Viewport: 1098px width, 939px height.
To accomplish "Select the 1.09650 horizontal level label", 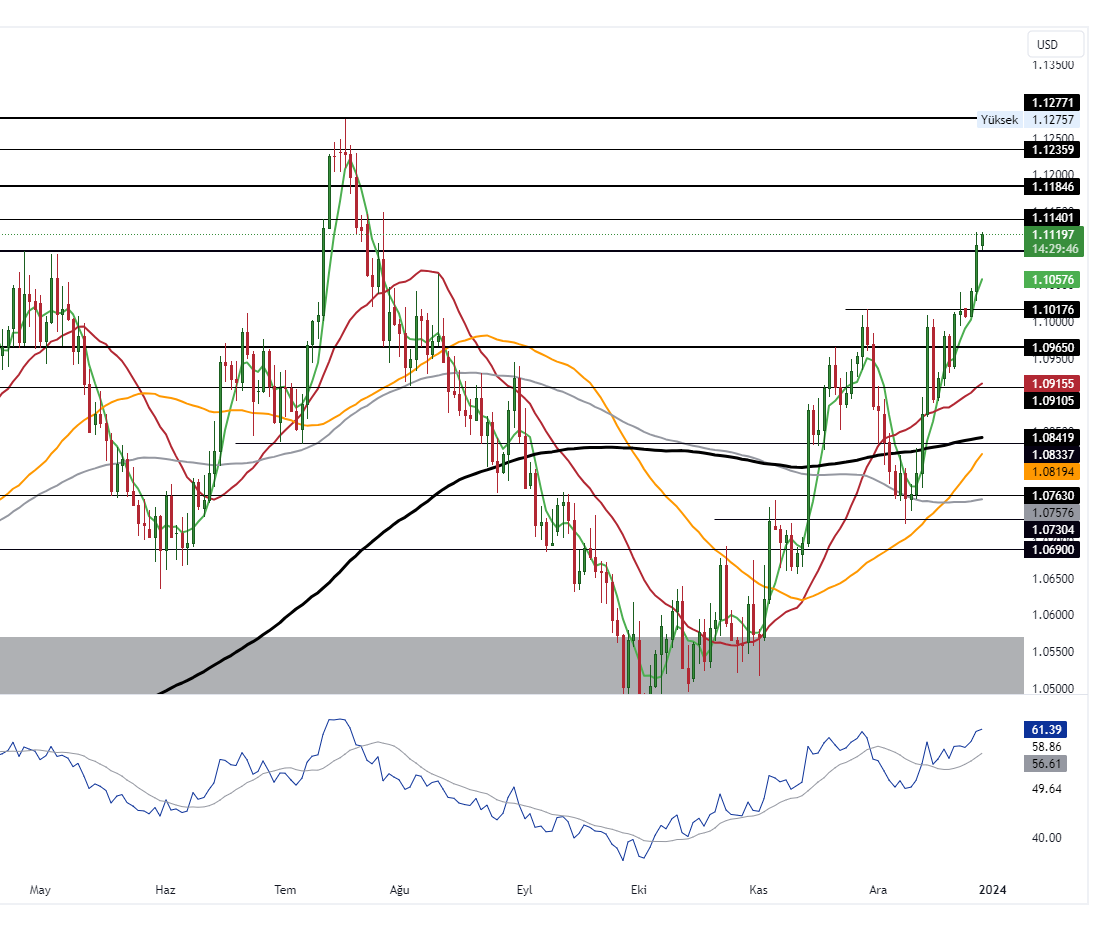I will click(x=1051, y=348).
